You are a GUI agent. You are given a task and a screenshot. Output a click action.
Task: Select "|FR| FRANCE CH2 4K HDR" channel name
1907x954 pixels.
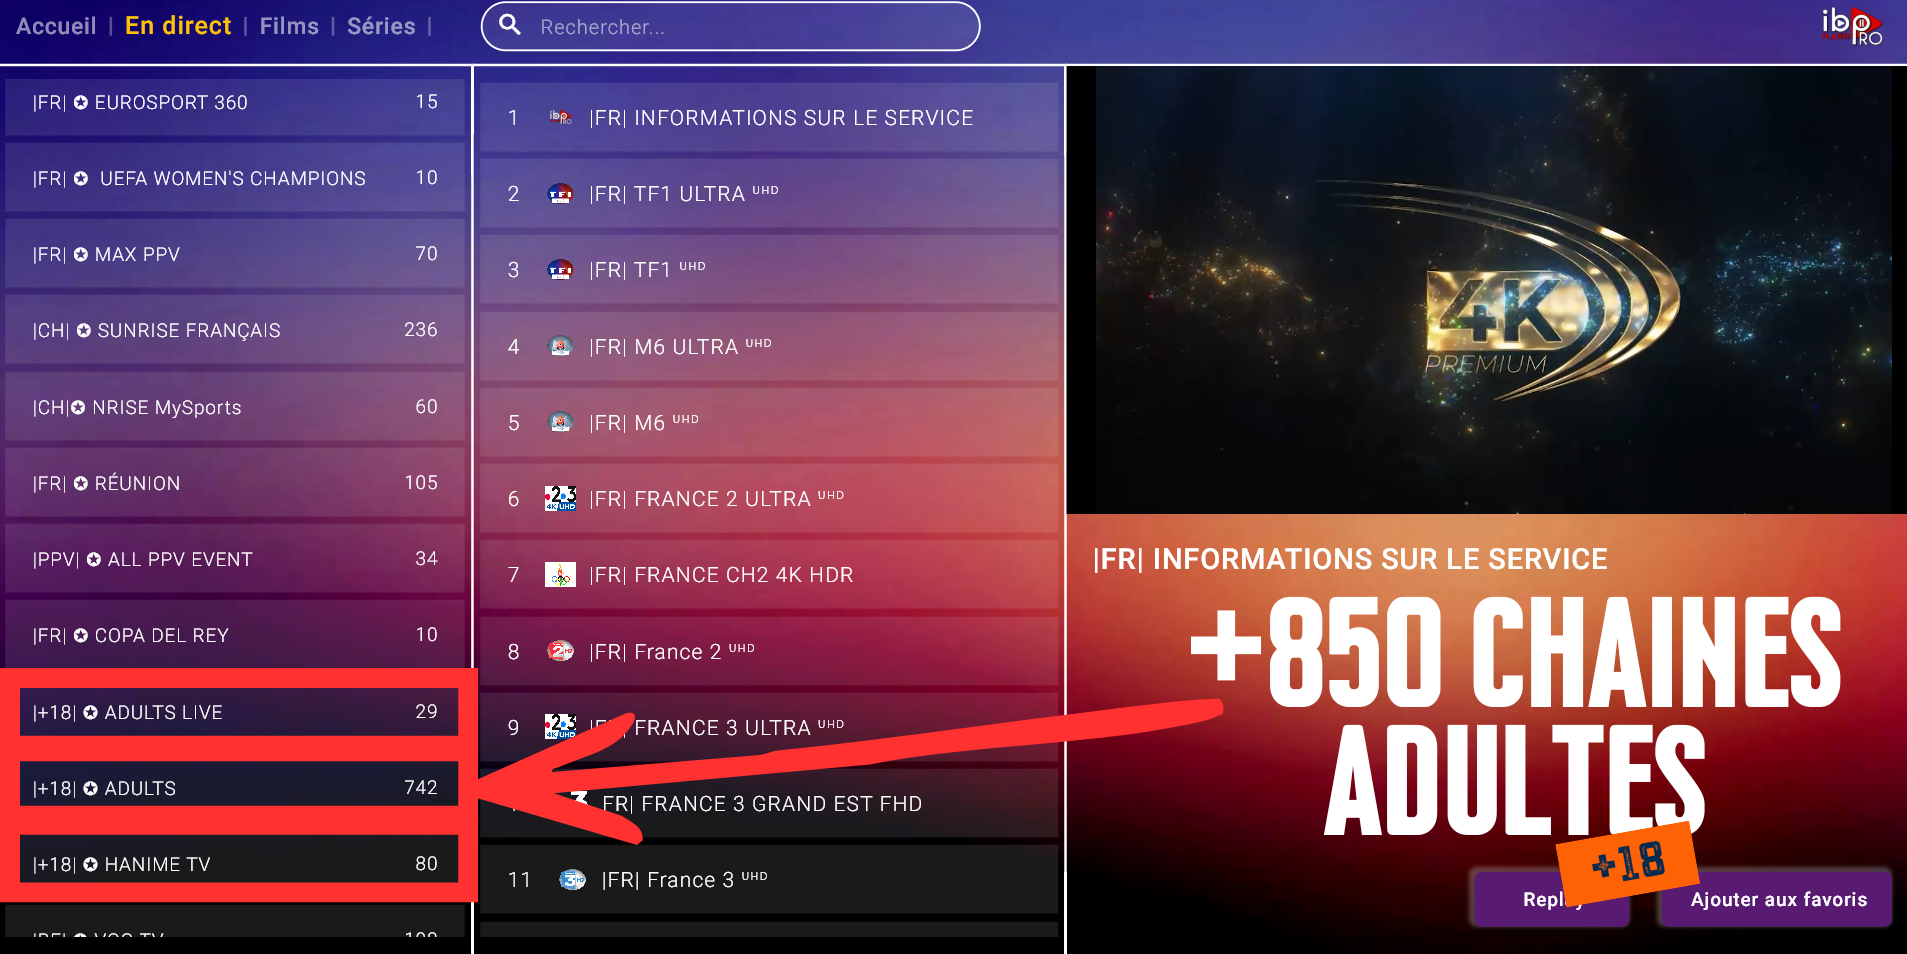click(721, 575)
